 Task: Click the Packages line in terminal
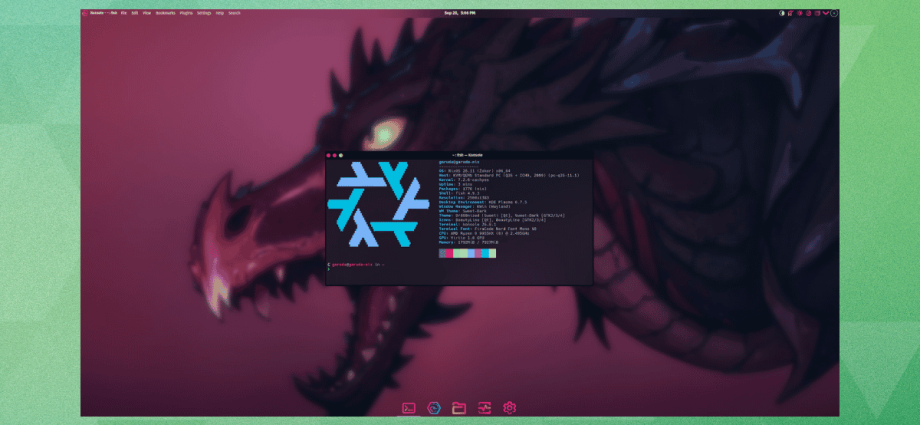click(462, 189)
